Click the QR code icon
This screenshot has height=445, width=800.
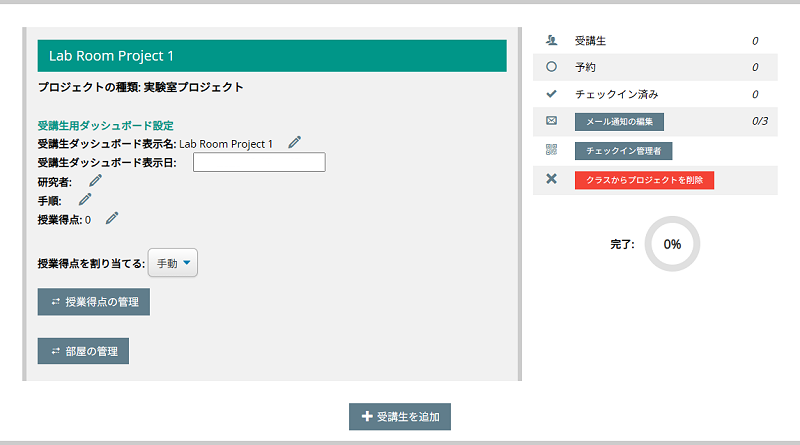coord(551,150)
